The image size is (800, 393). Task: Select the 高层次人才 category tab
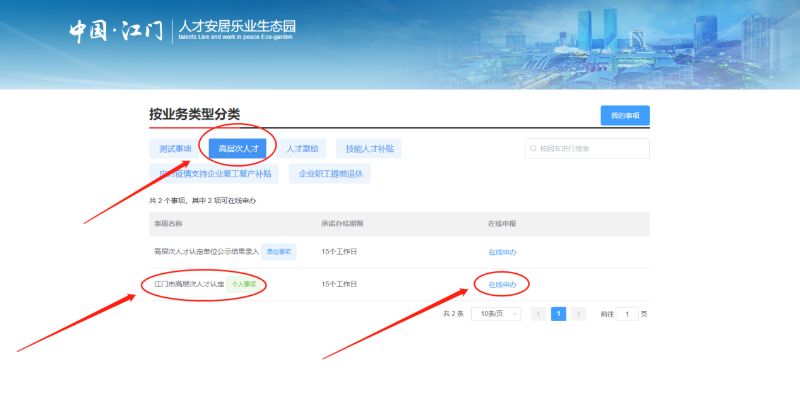point(239,149)
